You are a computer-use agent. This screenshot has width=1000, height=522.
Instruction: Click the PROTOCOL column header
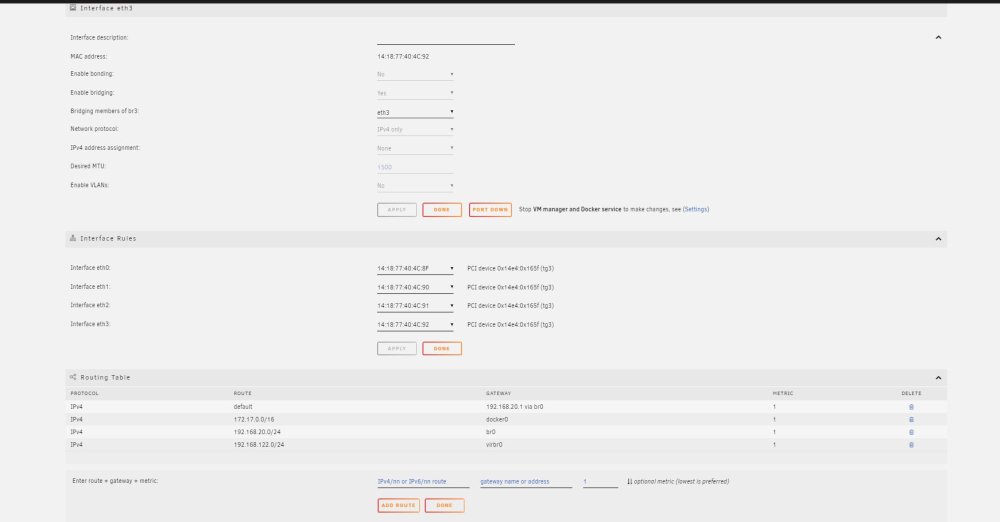tap(84, 393)
